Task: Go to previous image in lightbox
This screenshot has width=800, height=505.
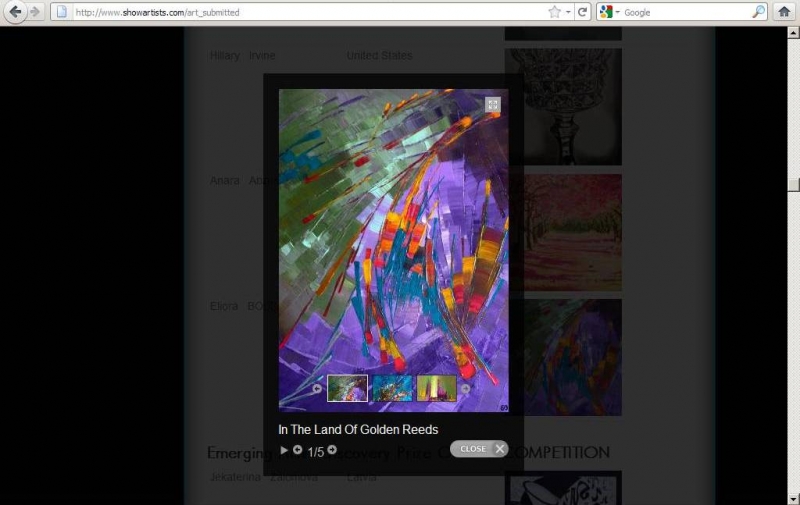Action: pos(297,450)
